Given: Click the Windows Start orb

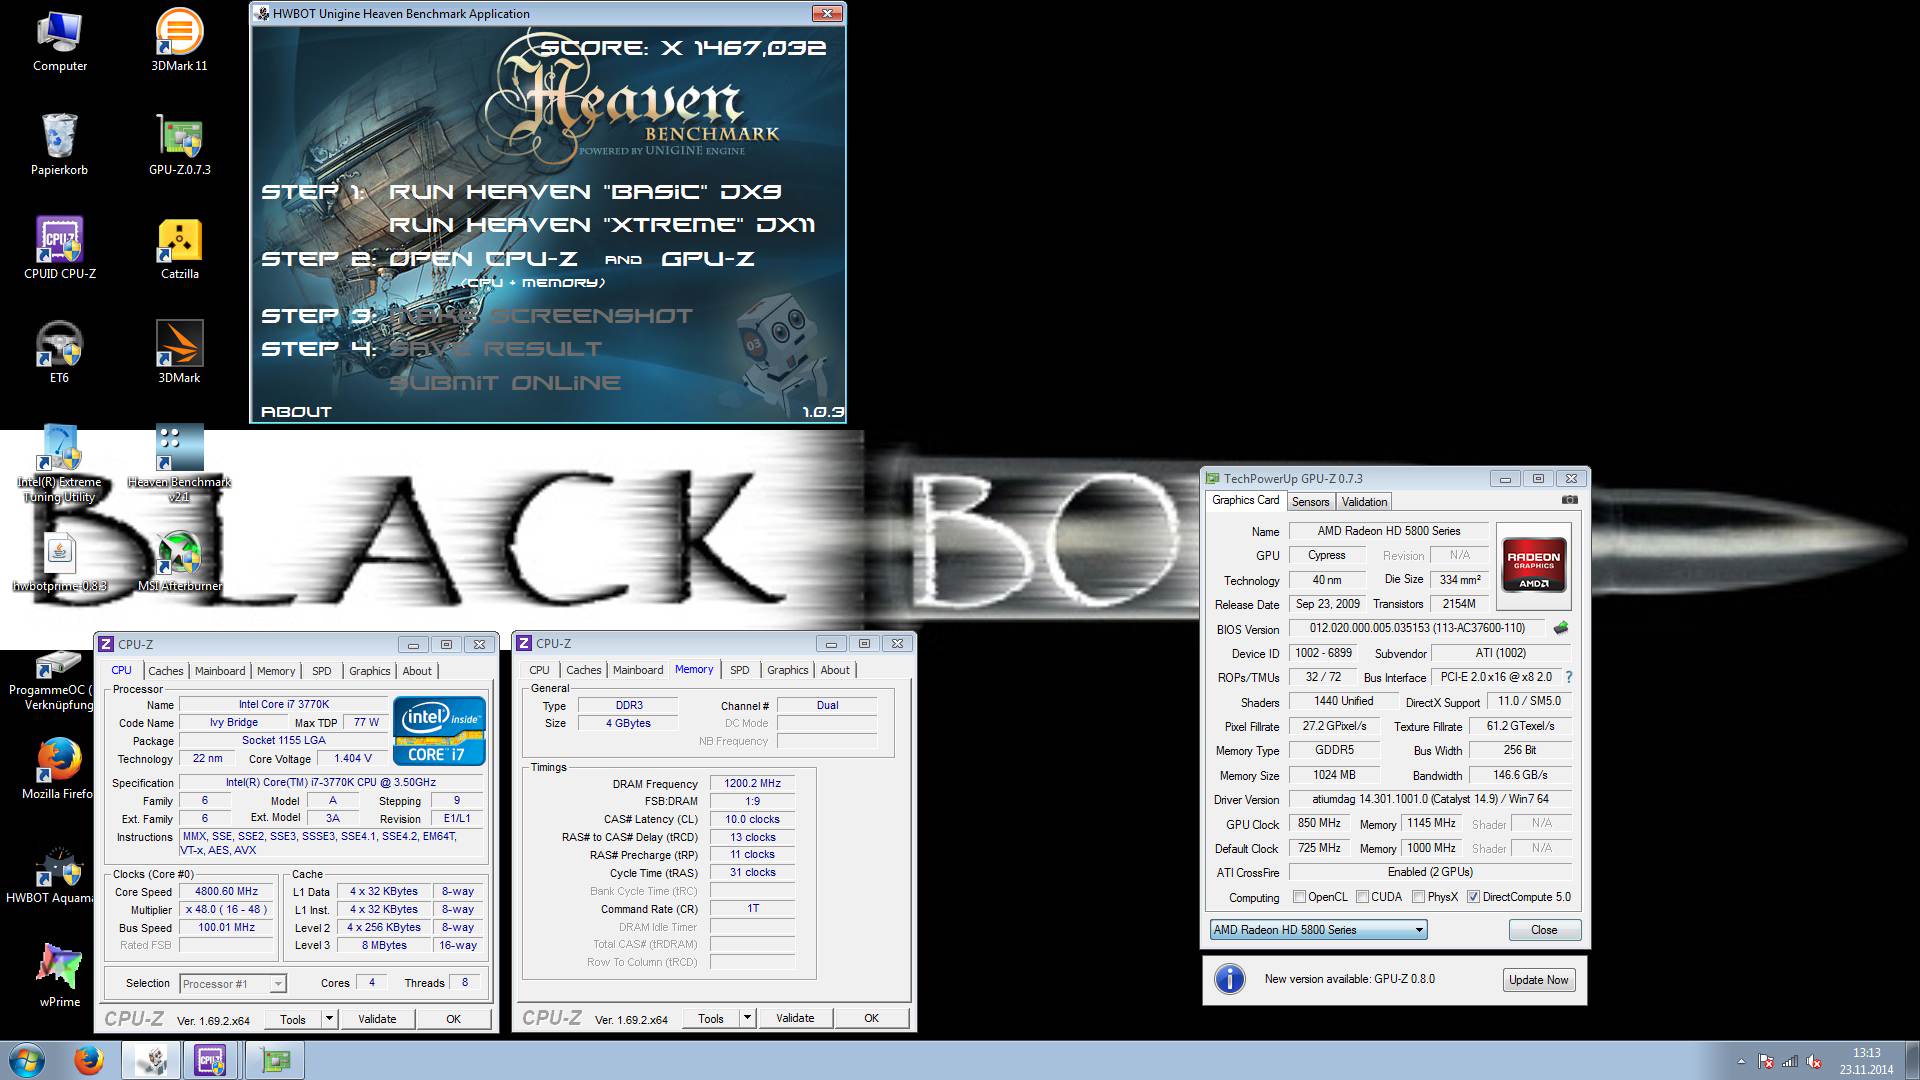Looking at the screenshot, I should [27, 1060].
